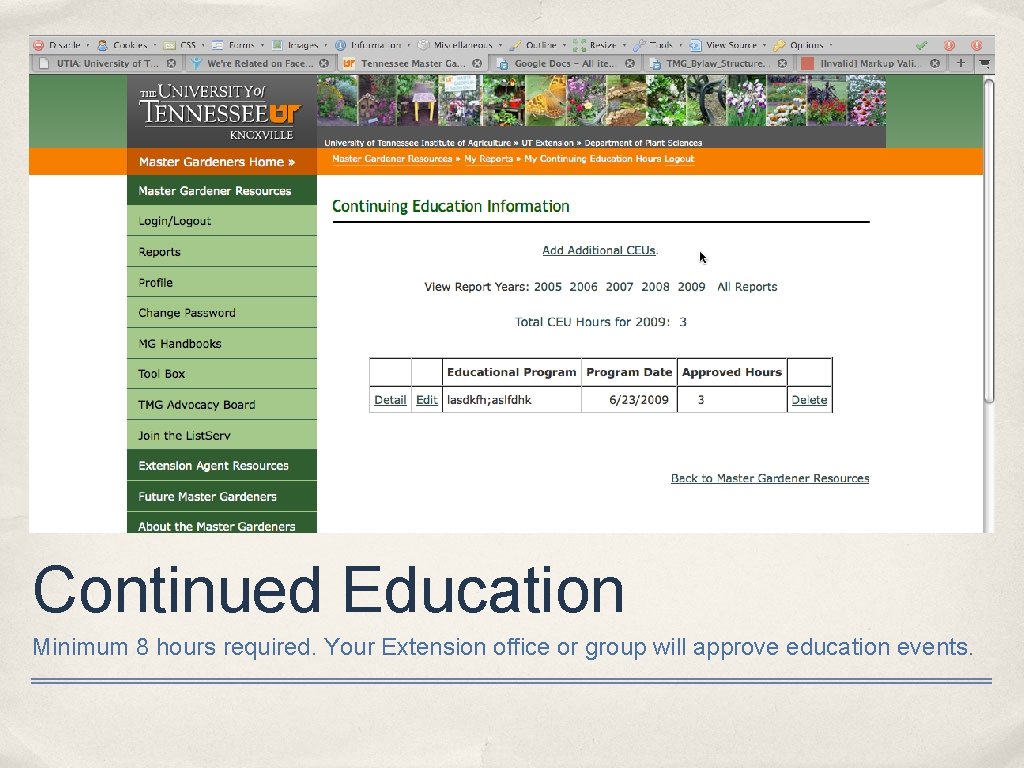The width and height of the screenshot is (1024, 768).
Task: View the 2006 report year
Action: click(583, 287)
